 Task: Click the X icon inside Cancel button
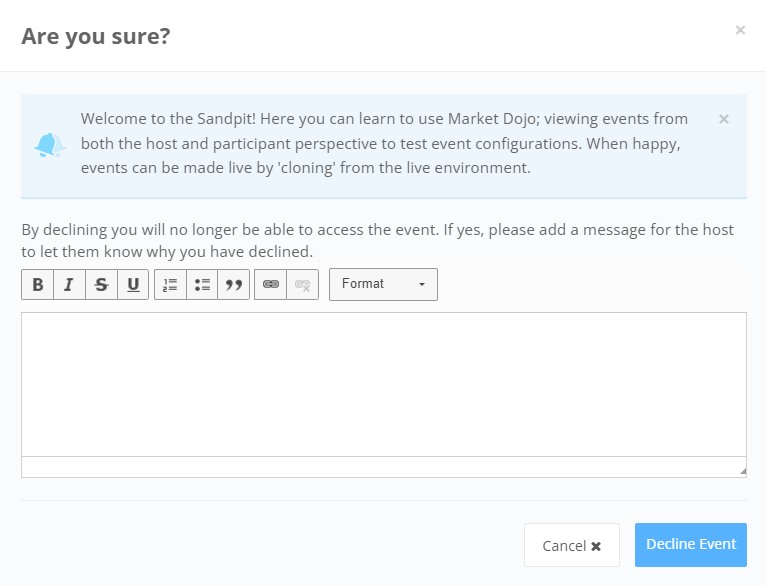[x=596, y=546]
